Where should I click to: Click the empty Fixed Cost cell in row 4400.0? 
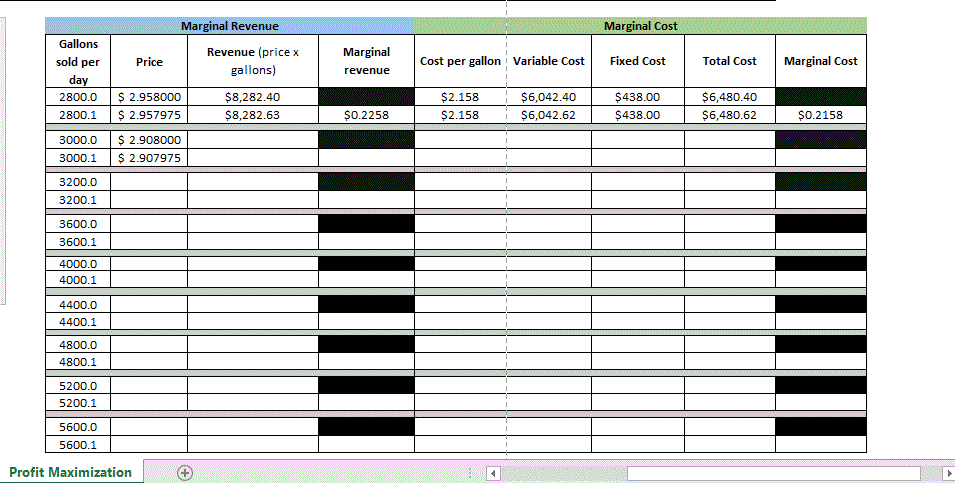click(x=638, y=304)
